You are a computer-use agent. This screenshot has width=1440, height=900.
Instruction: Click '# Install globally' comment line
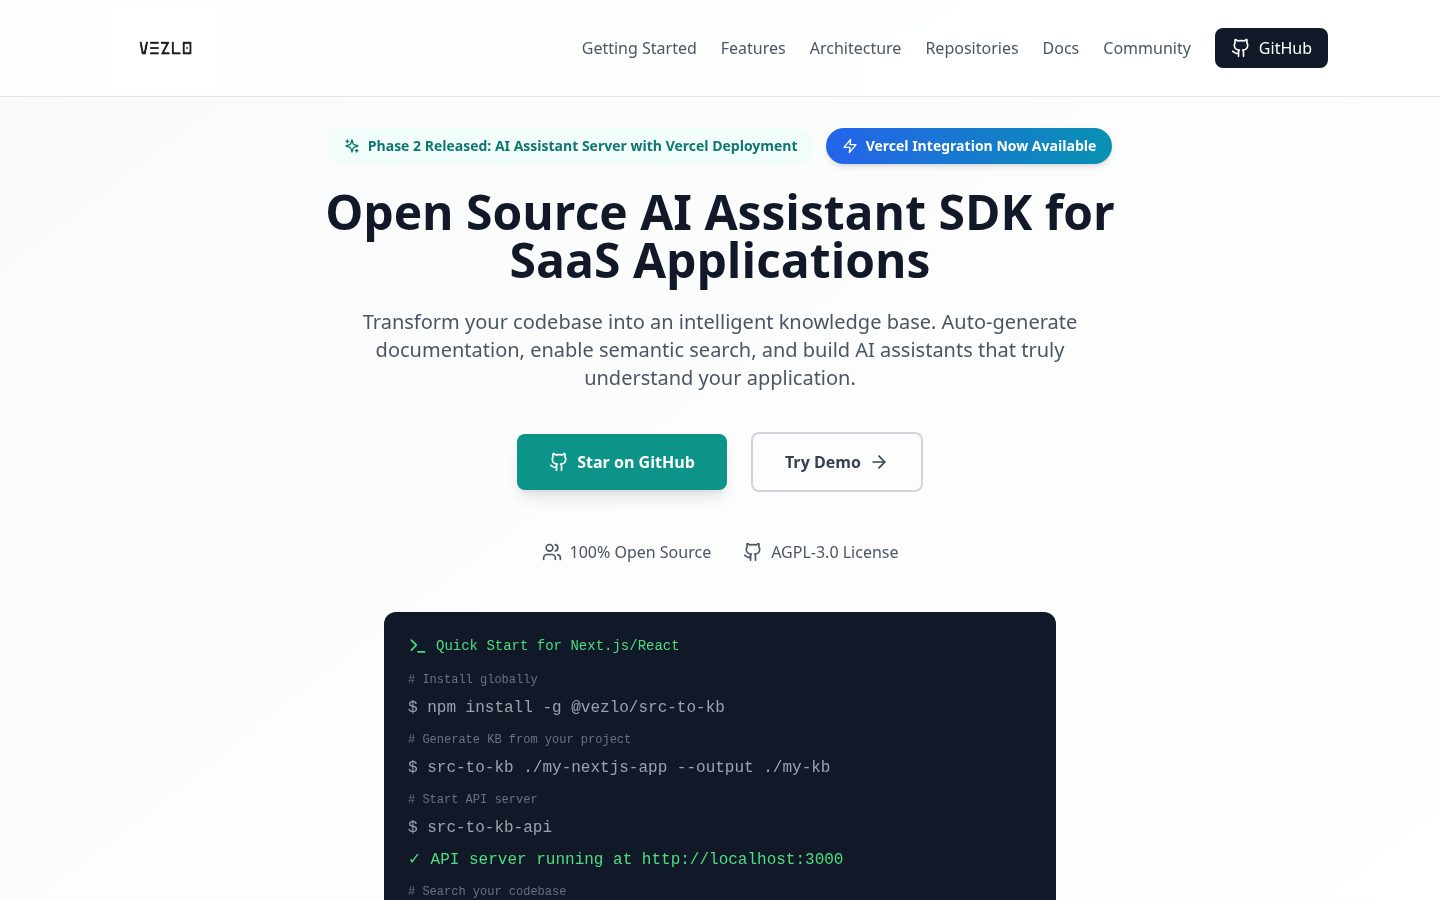pyautogui.click(x=473, y=679)
